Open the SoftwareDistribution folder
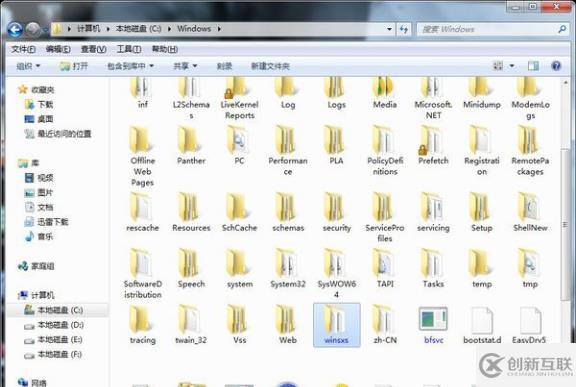Image resolution: width=576 pixels, height=387 pixels. tap(143, 274)
